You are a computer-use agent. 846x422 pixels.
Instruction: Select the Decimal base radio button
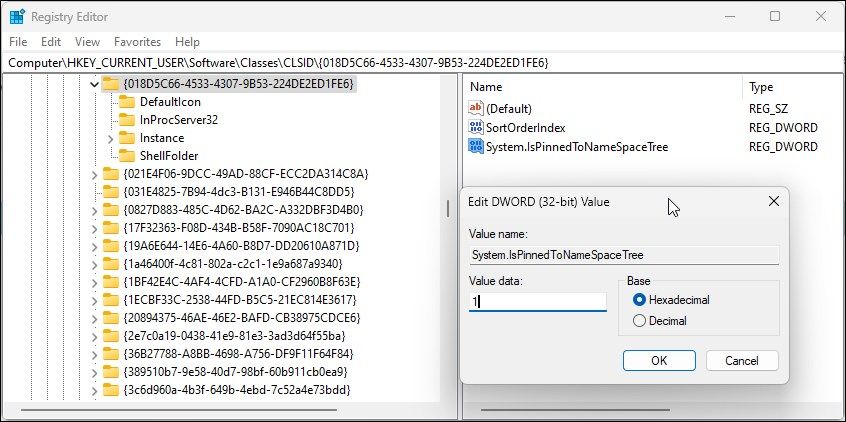pyautogui.click(x=639, y=321)
